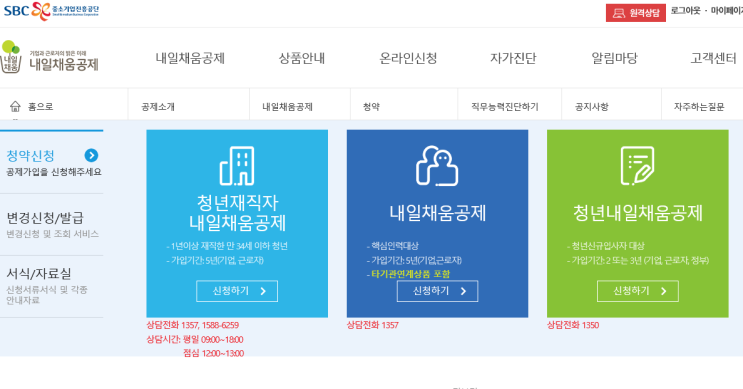This screenshot has width=743, height=389.
Task: Click the blue arrow icon beside 청약신청
Action: point(91,155)
